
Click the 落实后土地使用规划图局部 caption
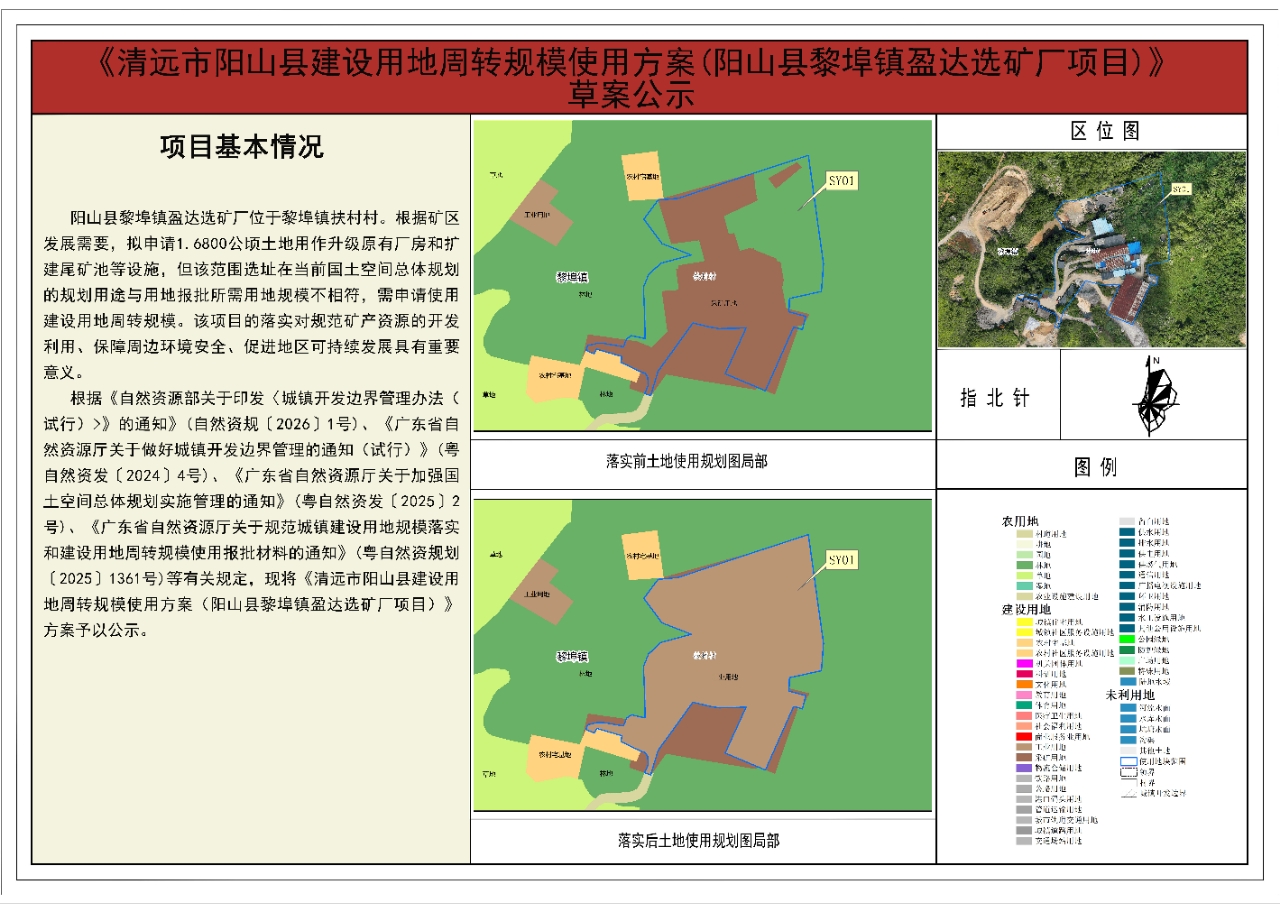[x=698, y=840]
